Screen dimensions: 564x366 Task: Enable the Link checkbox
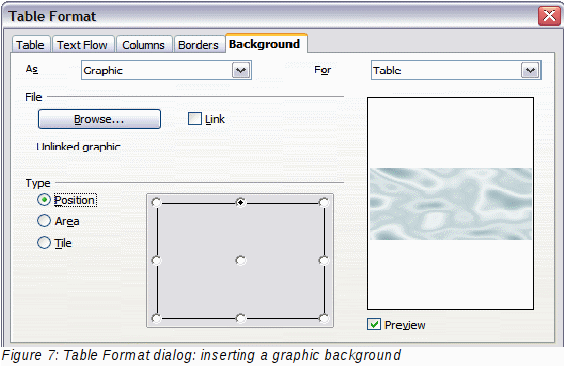pyautogui.click(x=195, y=119)
